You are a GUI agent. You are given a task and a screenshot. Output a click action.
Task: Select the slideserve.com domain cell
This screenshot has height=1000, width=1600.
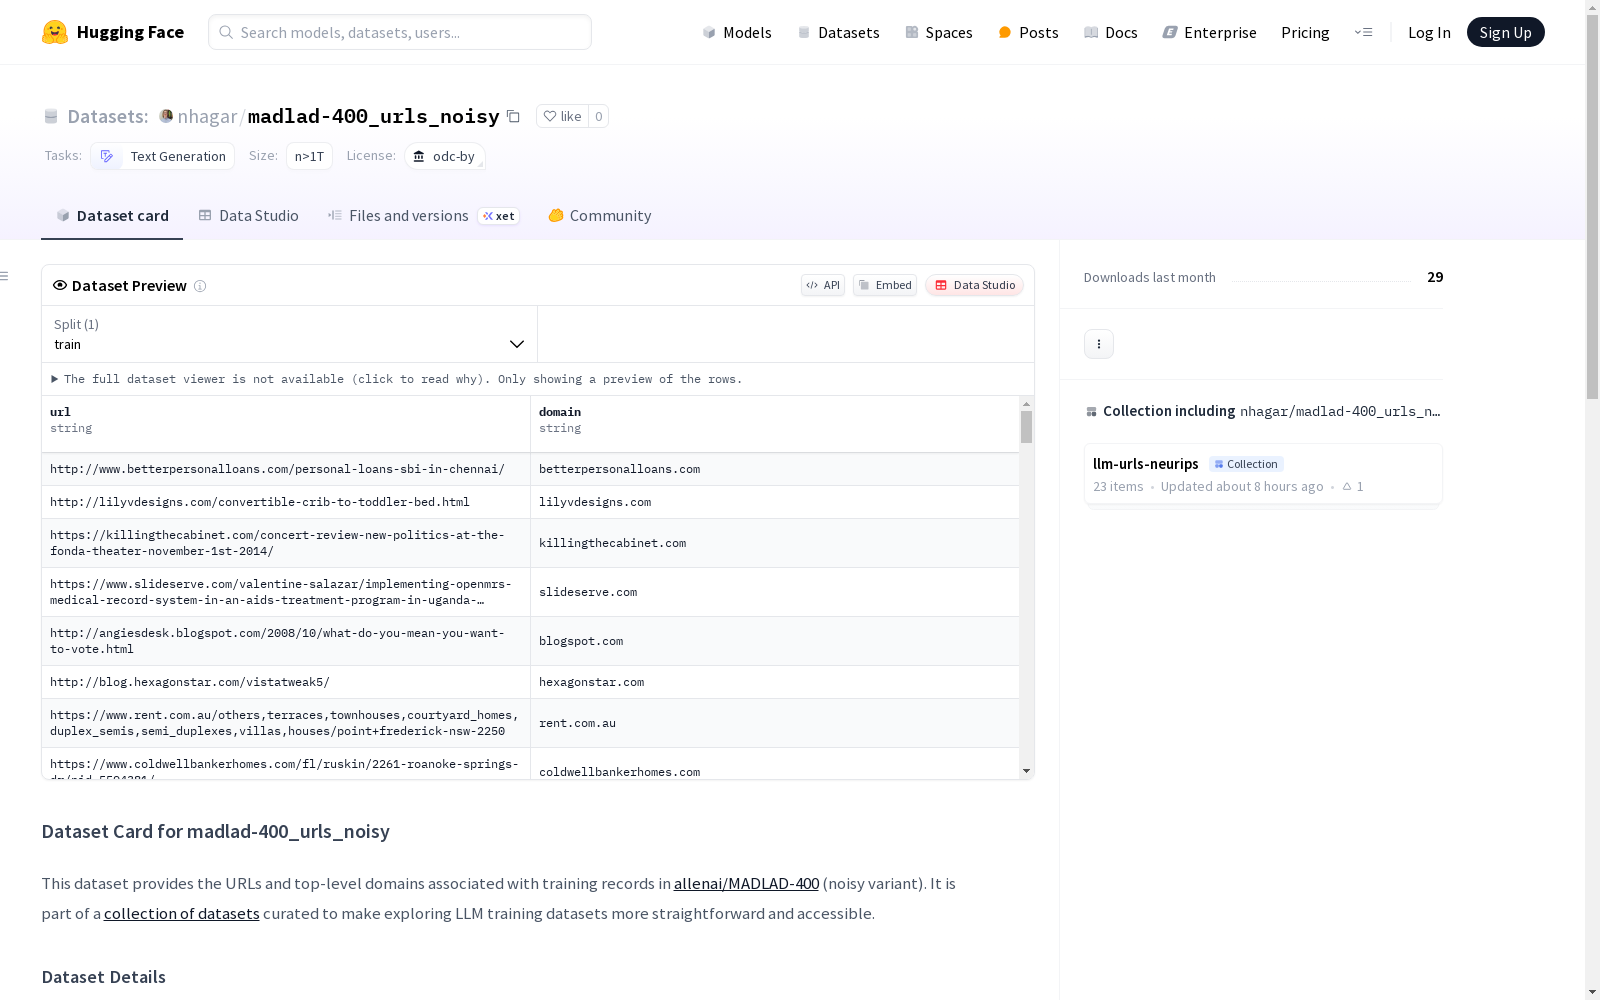coord(775,592)
